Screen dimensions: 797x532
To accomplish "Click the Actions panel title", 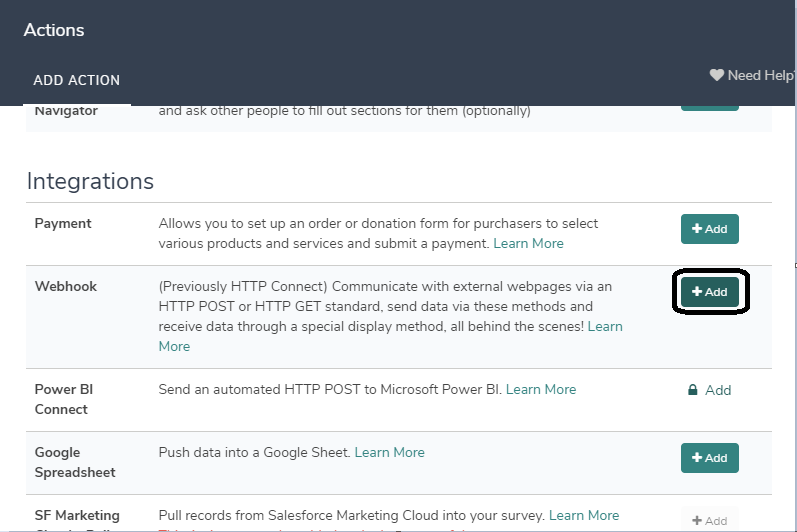I will [x=54, y=30].
